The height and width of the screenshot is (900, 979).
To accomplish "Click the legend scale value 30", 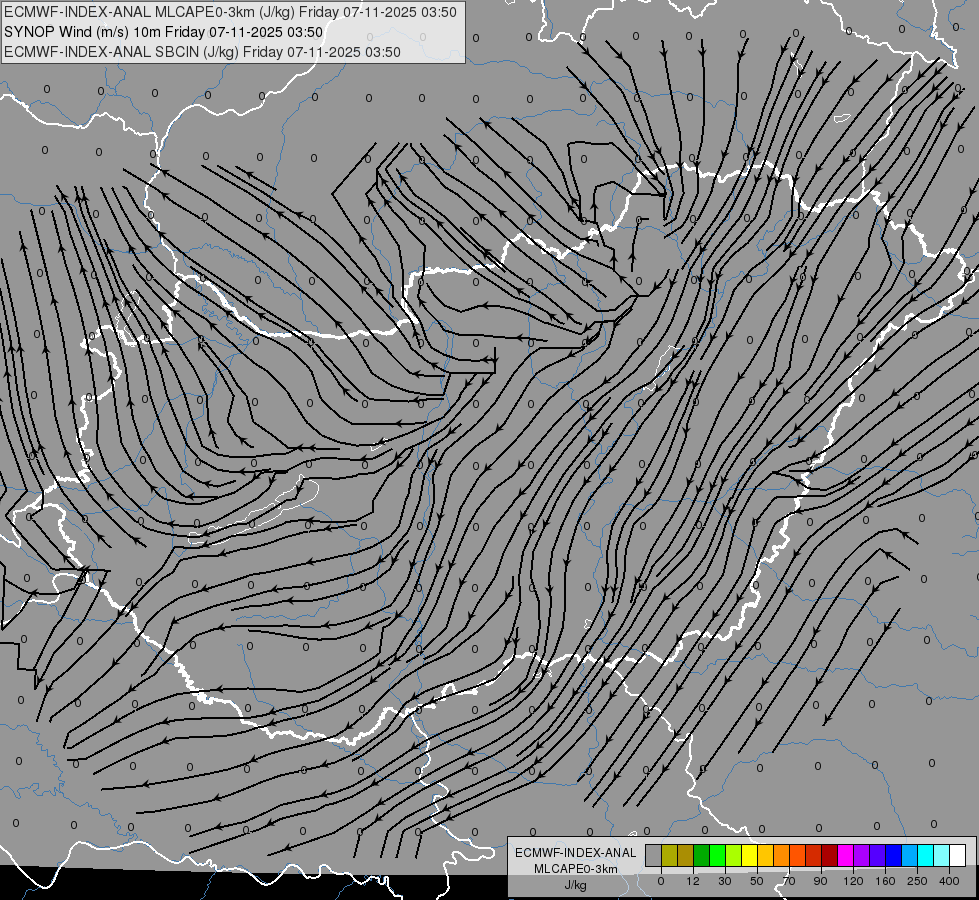I will (x=725, y=881).
